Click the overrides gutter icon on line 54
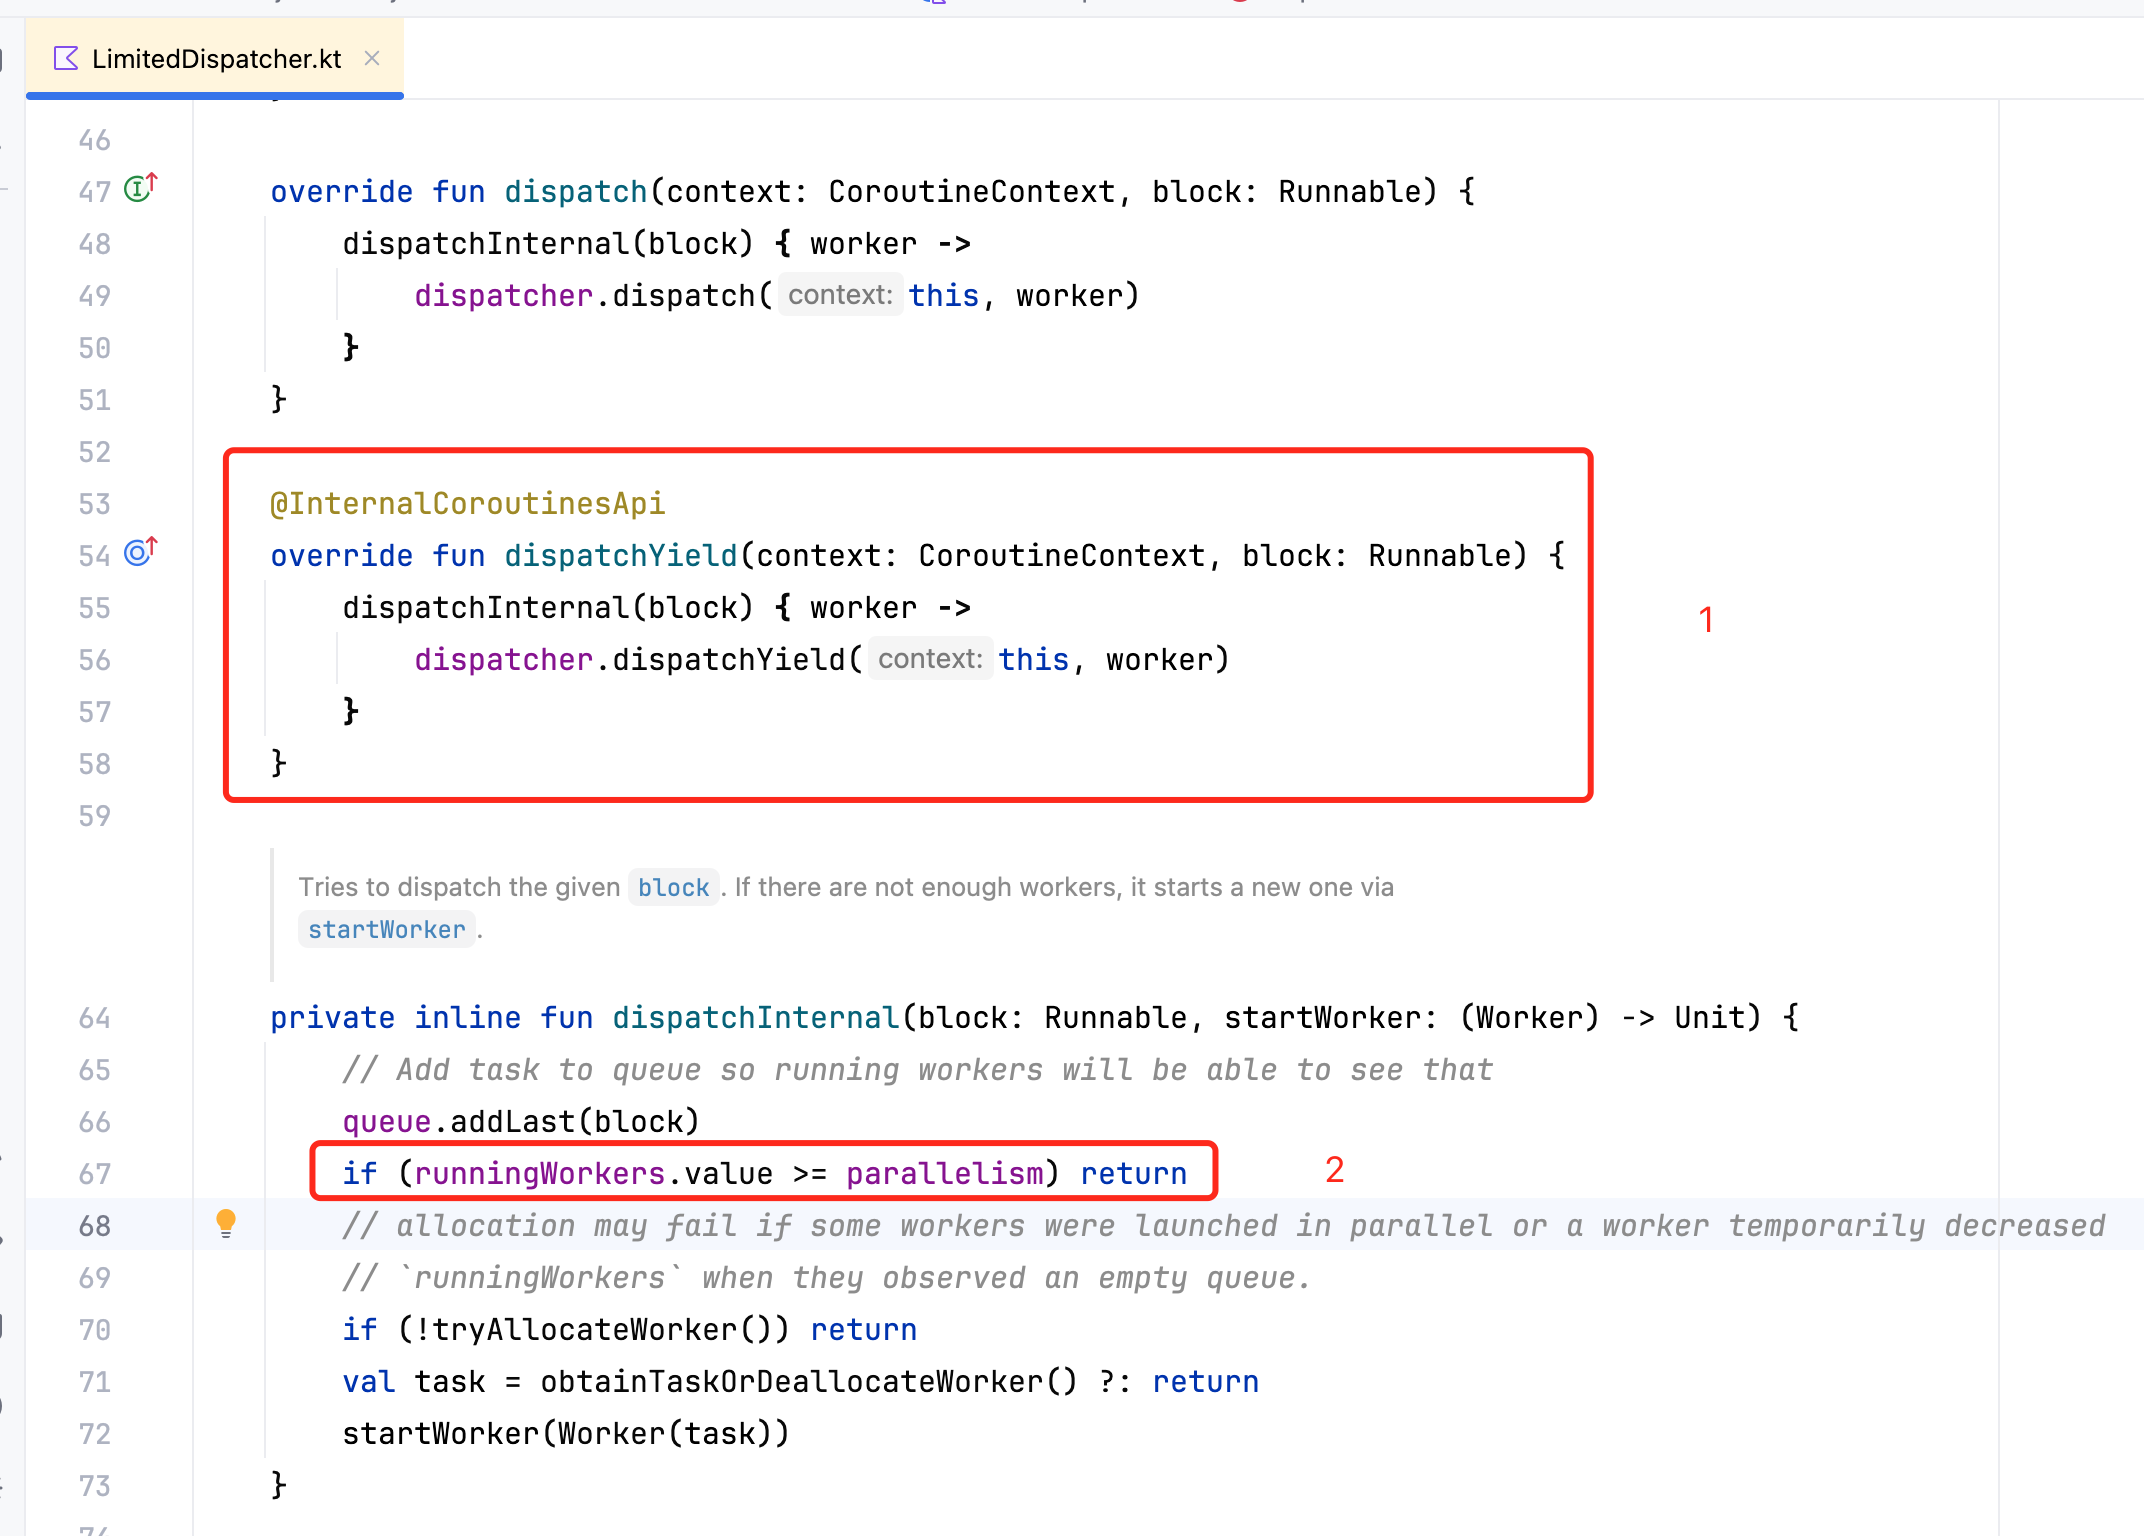Image resolution: width=2144 pixels, height=1536 pixels. click(139, 552)
